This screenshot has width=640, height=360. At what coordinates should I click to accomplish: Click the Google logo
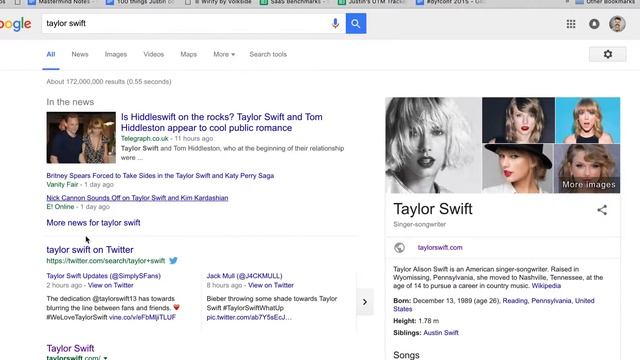click(16, 24)
